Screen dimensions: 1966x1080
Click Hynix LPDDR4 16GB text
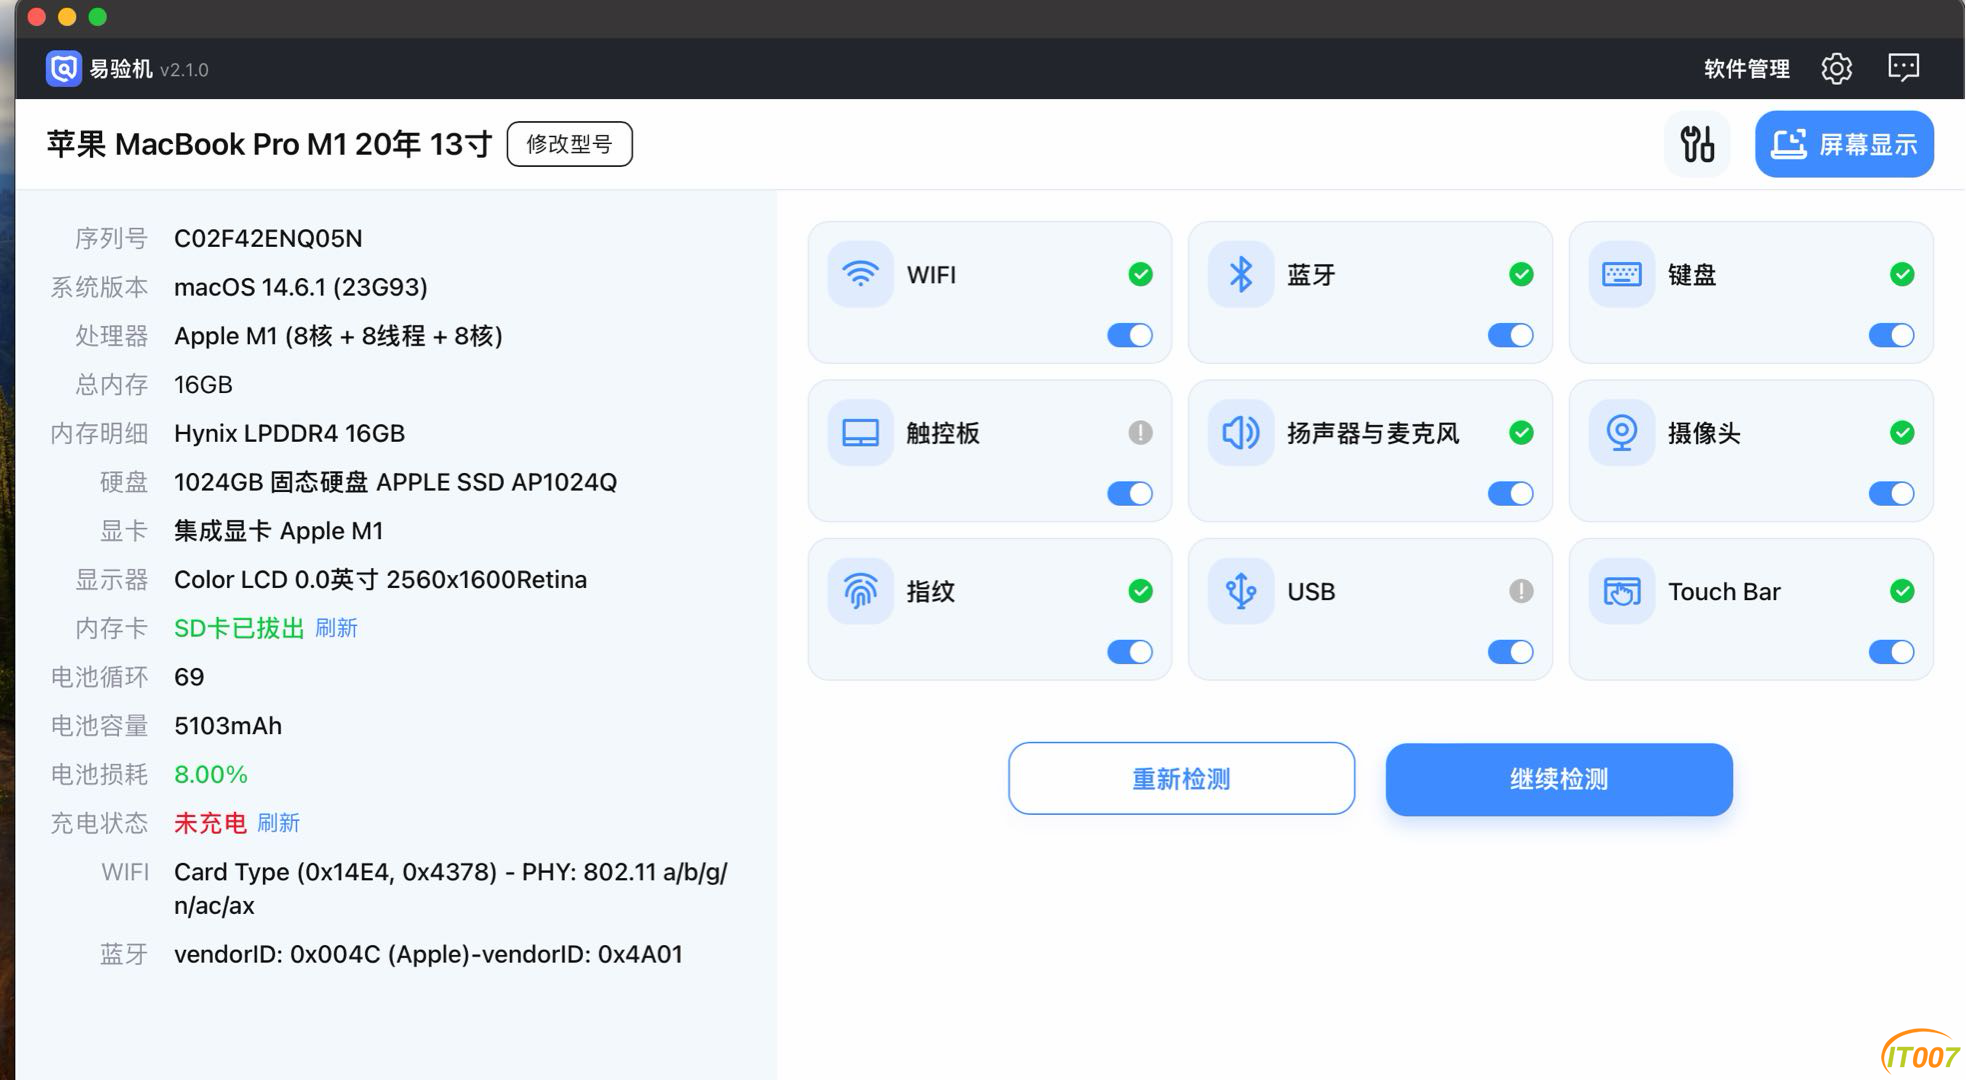(x=289, y=433)
